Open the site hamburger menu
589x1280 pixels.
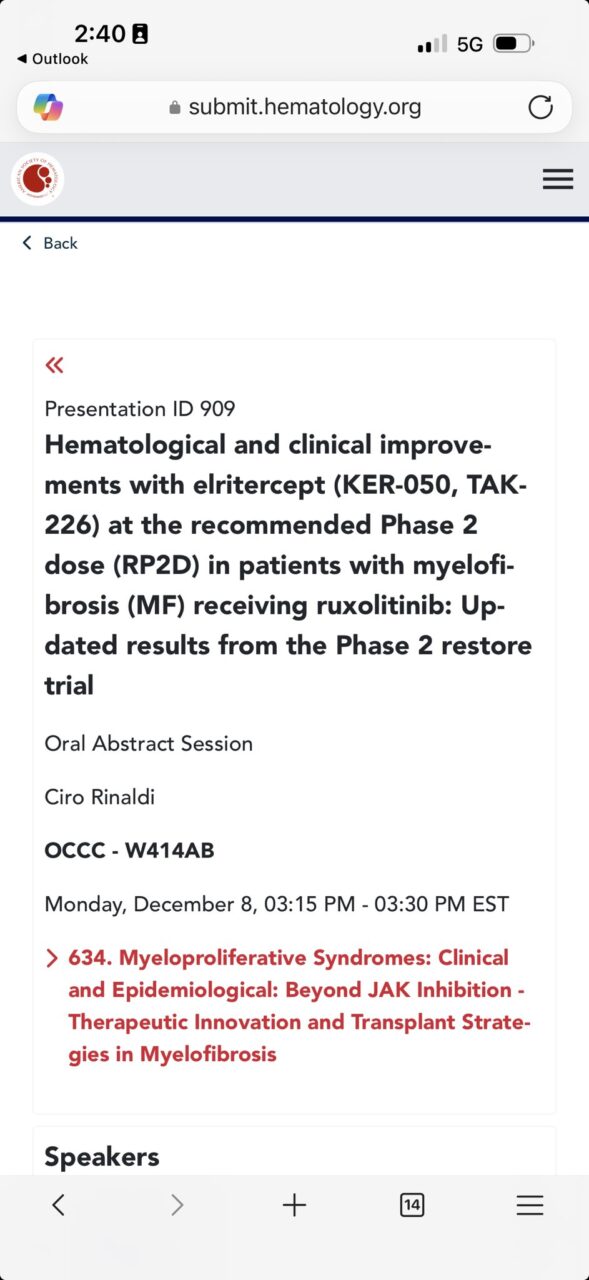tap(557, 178)
